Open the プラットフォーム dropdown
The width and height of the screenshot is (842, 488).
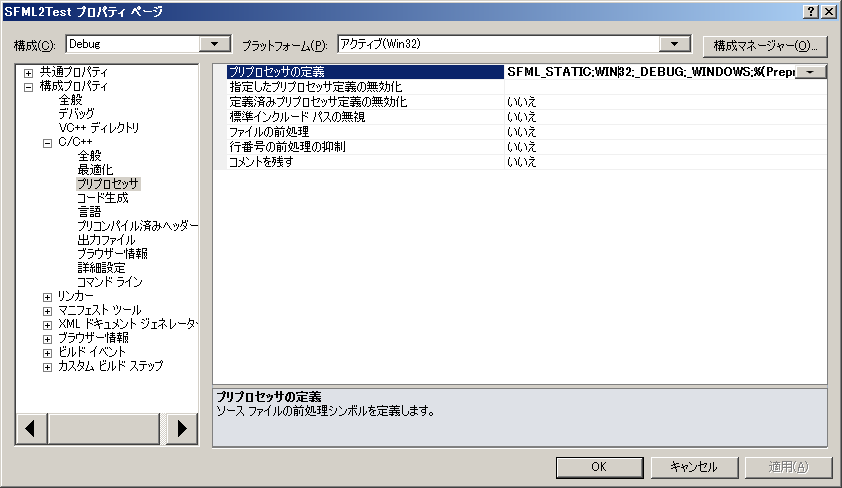click(x=677, y=45)
